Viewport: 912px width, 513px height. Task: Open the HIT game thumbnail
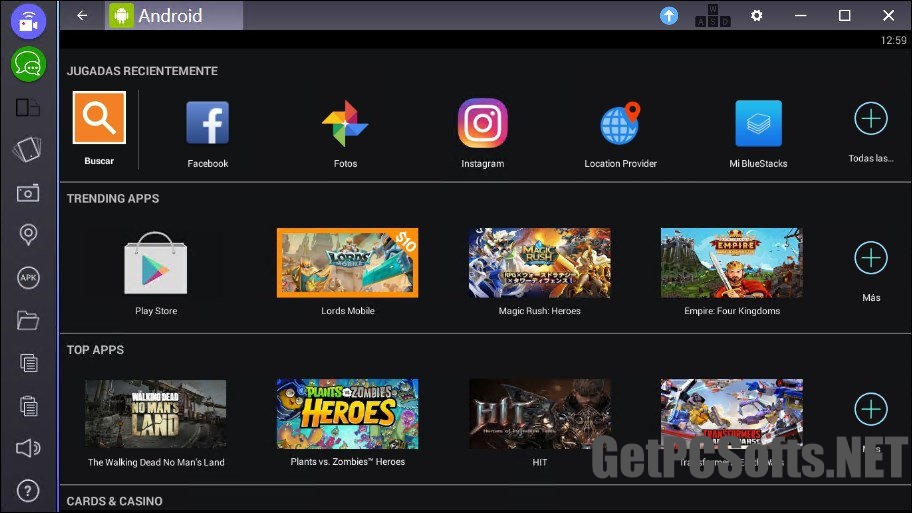(540, 414)
